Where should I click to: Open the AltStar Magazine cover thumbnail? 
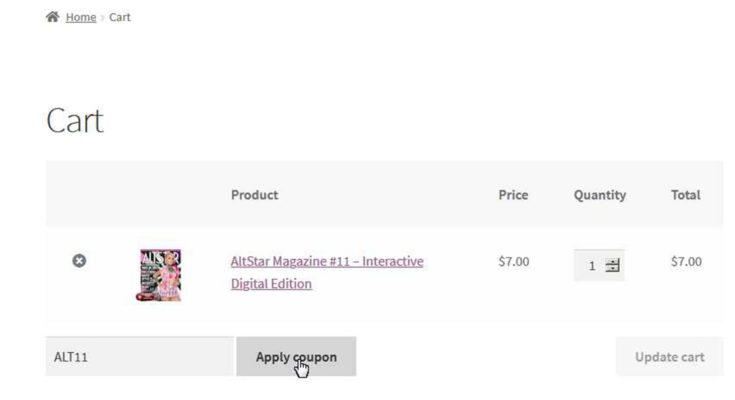[160, 274]
